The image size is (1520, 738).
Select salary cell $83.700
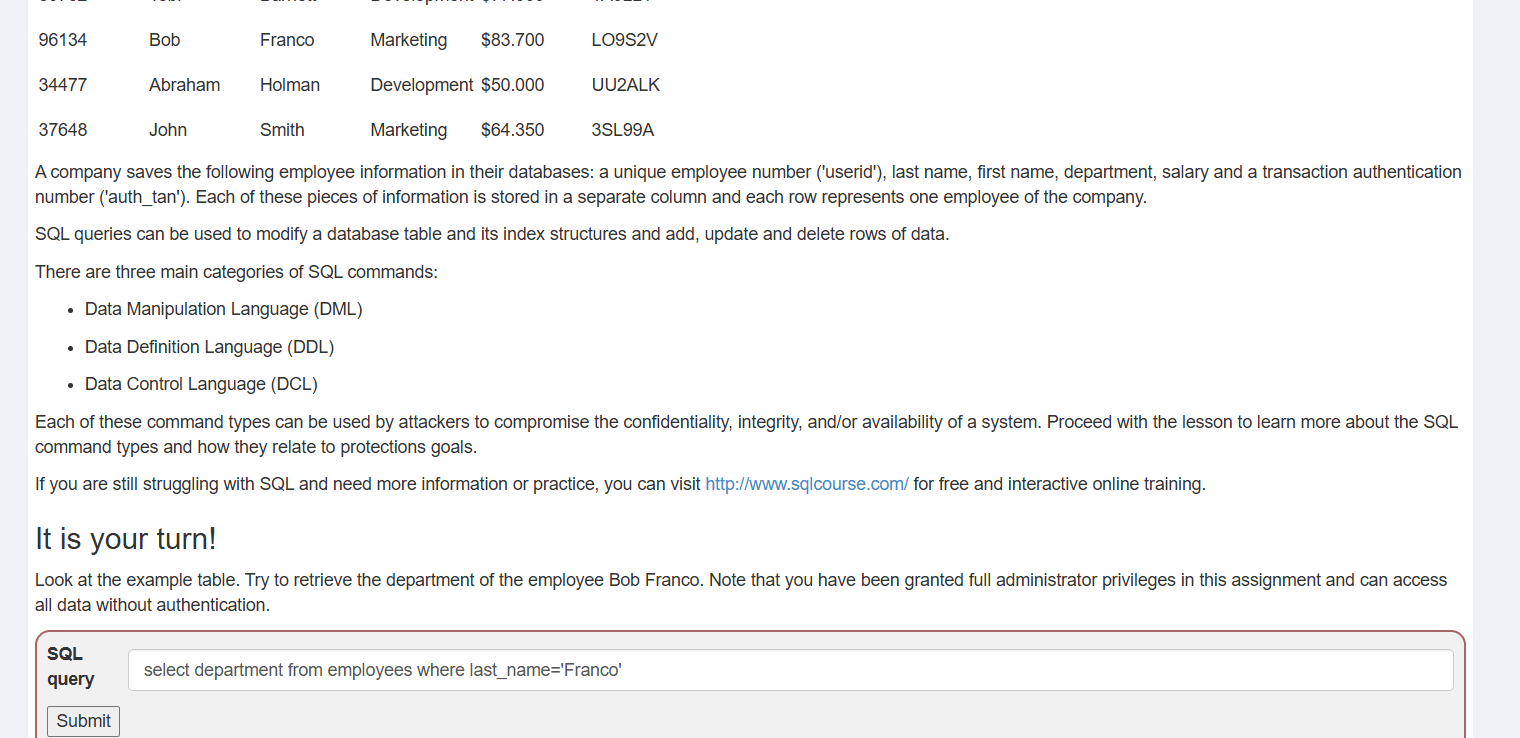(512, 40)
